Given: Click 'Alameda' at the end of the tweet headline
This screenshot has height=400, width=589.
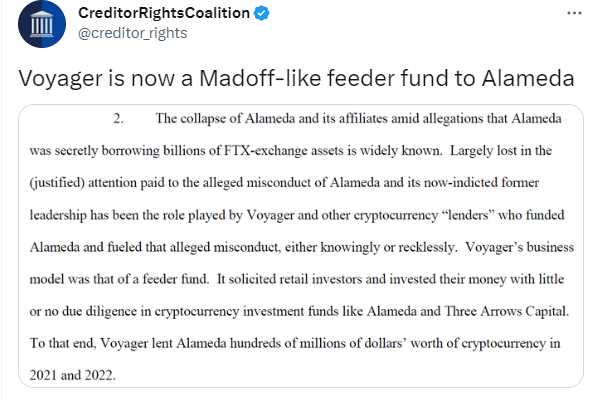Looking at the screenshot, I should (x=528, y=78).
